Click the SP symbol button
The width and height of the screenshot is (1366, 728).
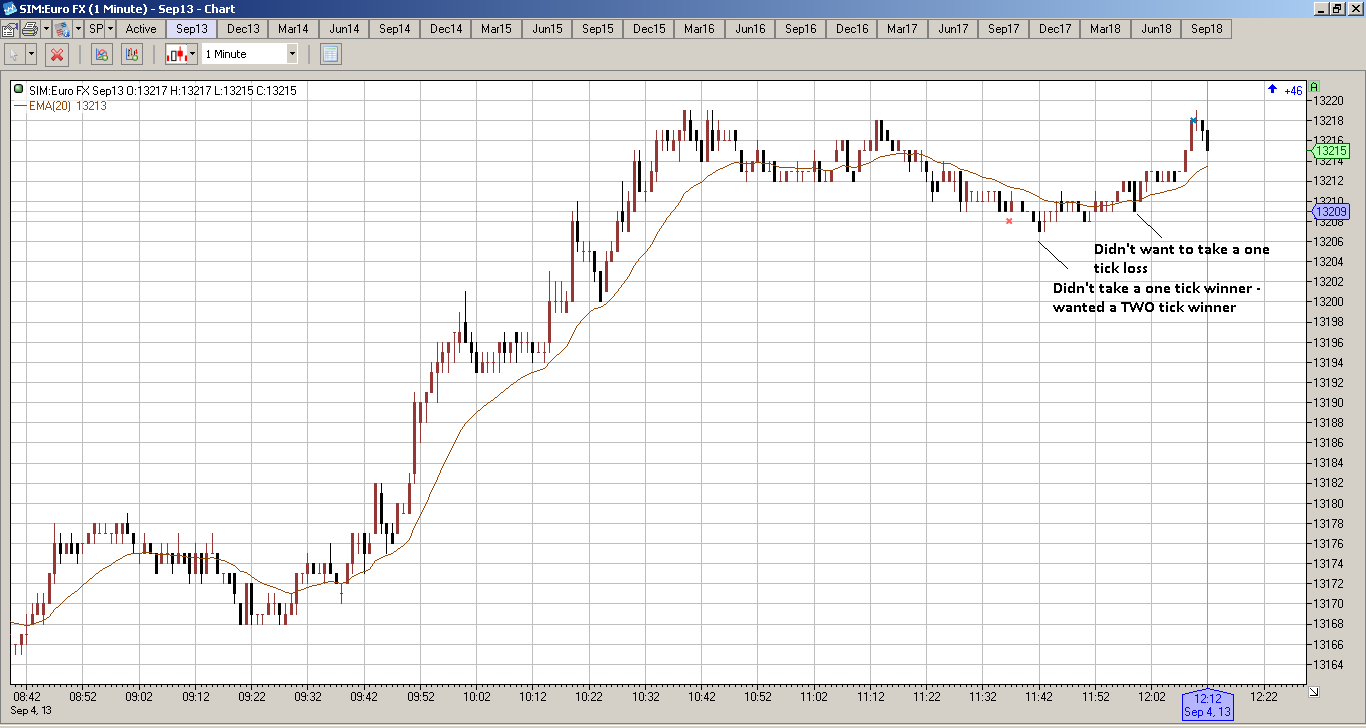click(x=96, y=29)
